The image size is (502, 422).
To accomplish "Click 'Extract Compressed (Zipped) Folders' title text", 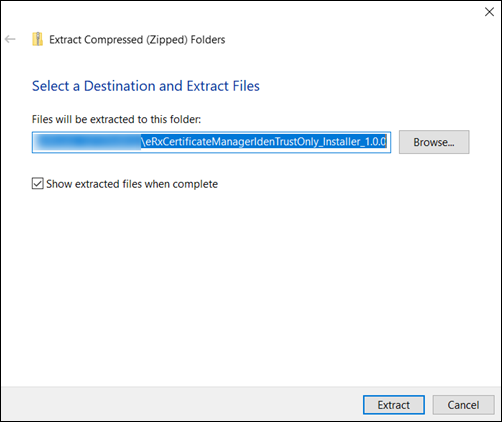I will coord(137,40).
